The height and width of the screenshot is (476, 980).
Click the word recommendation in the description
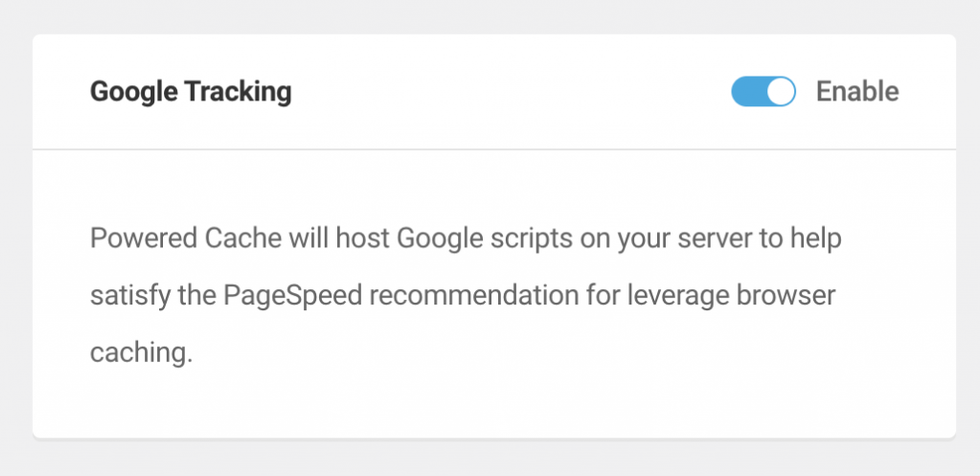click(x=474, y=295)
